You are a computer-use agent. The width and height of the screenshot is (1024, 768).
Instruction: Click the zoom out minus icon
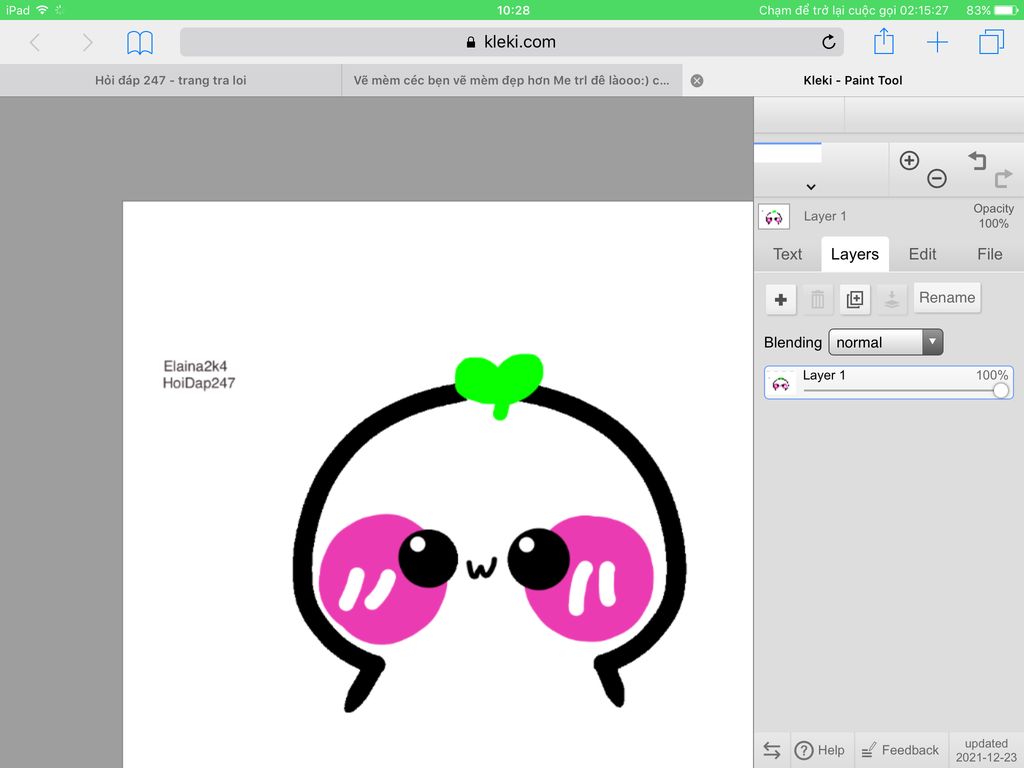tap(937, 179)
